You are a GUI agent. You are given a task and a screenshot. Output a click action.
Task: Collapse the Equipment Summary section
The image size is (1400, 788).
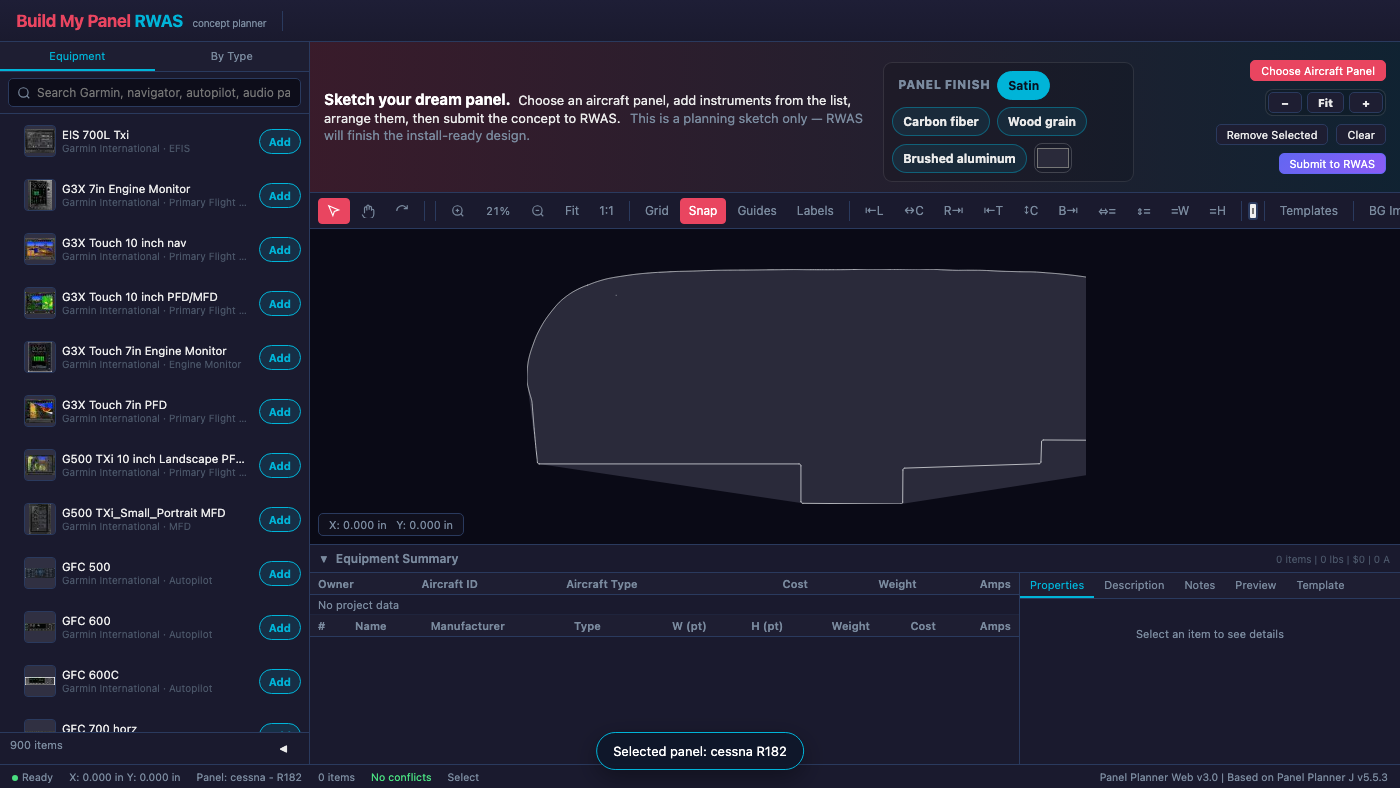coord(324,559)
